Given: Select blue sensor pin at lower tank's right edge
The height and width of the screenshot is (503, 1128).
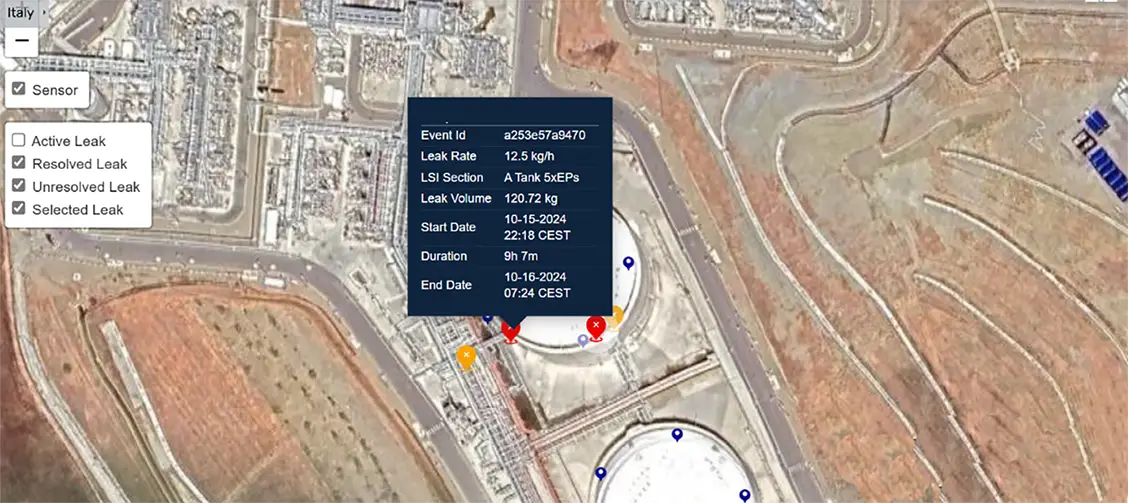Looking at the screenshot, I should tap(745, 496).
